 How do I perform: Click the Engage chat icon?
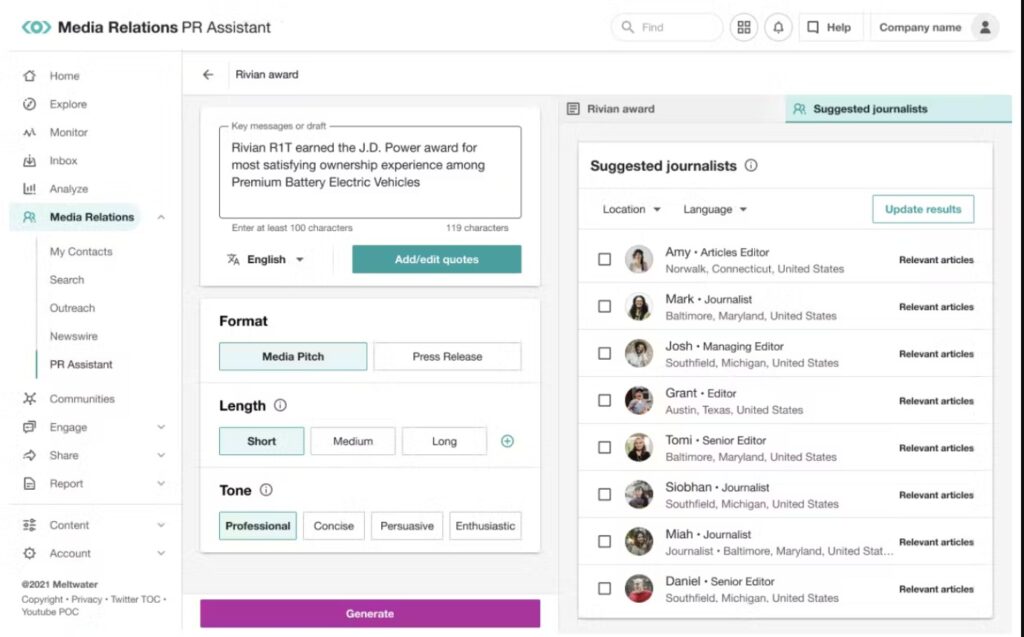click(x=29, y=427)
